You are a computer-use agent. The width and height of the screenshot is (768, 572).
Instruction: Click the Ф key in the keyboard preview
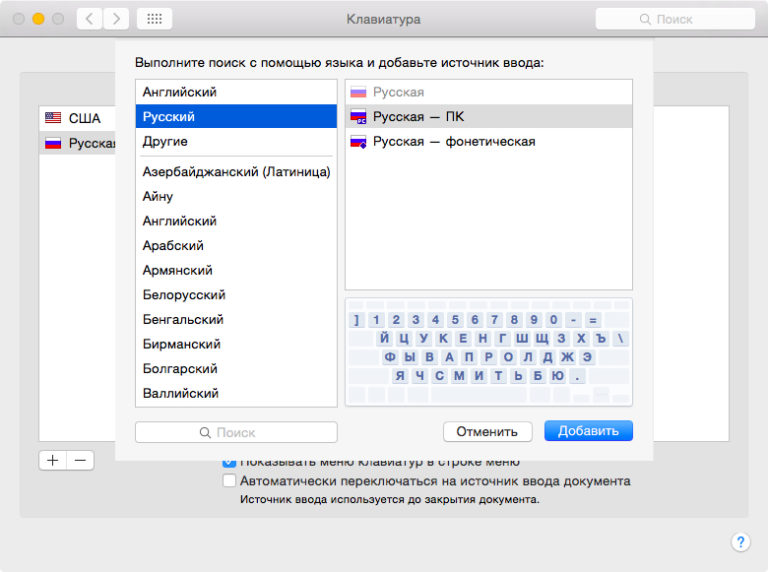click(390, 357)
